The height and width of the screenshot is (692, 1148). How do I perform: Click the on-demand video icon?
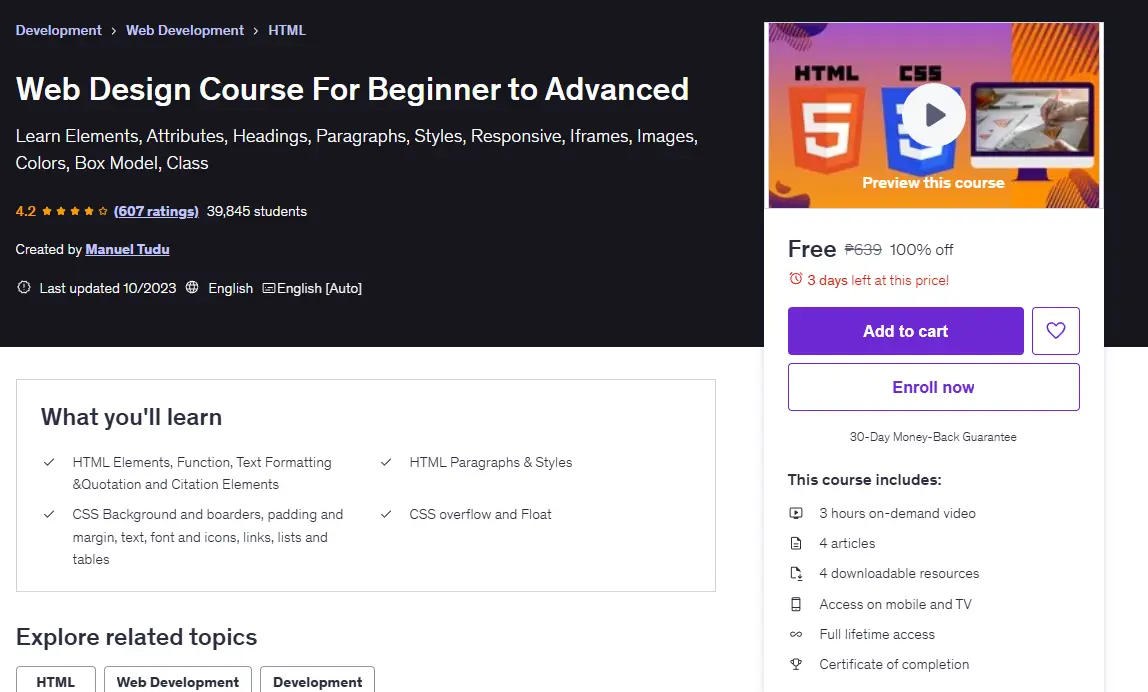(x=796, y=513)
